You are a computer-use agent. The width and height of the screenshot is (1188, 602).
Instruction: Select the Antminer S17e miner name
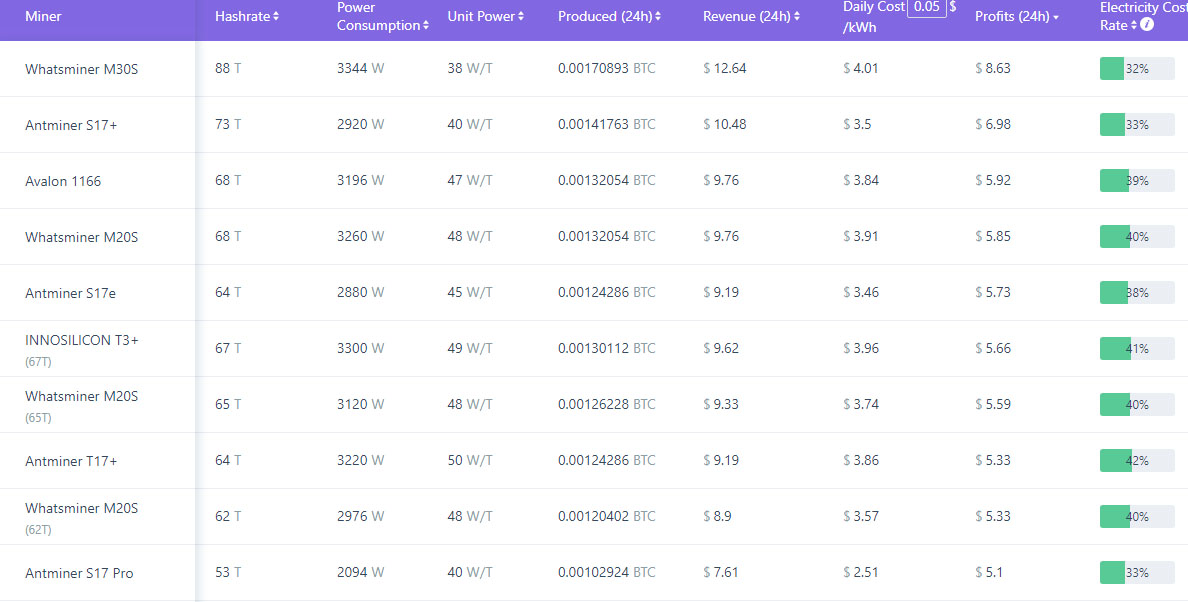click(70, 293)
